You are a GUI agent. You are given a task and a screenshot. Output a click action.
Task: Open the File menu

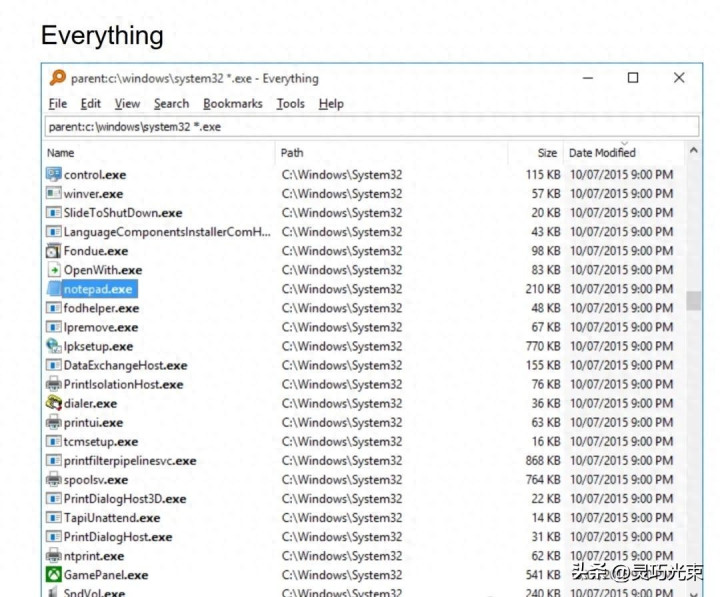(58, 103)
